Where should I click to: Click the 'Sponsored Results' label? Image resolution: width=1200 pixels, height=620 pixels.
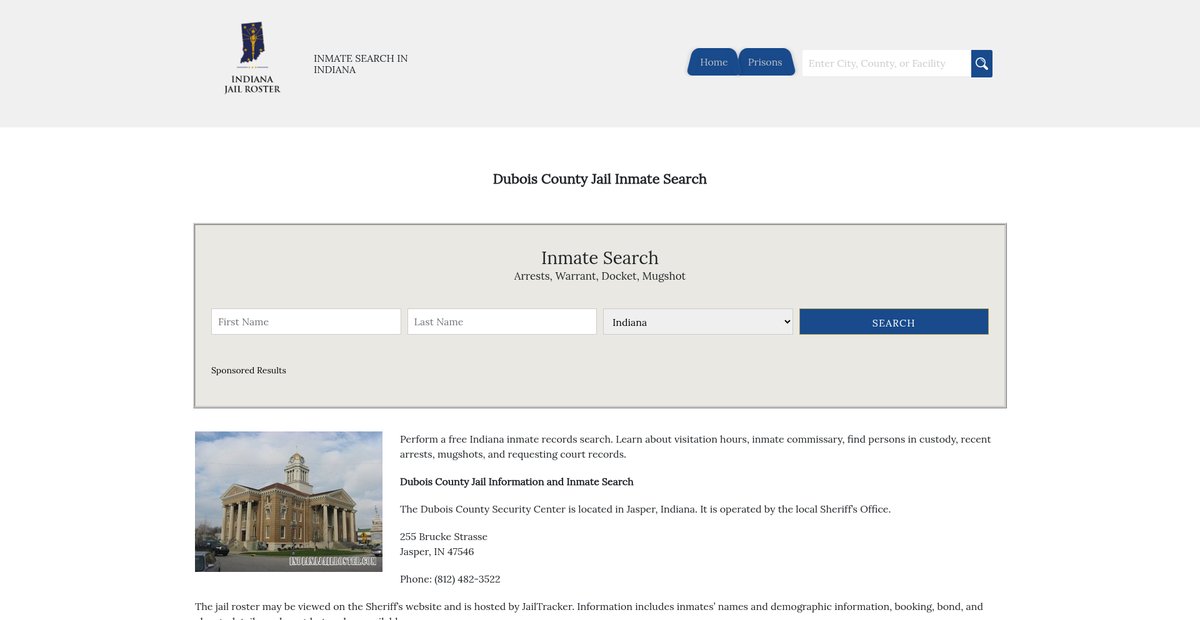pos(248,370)
